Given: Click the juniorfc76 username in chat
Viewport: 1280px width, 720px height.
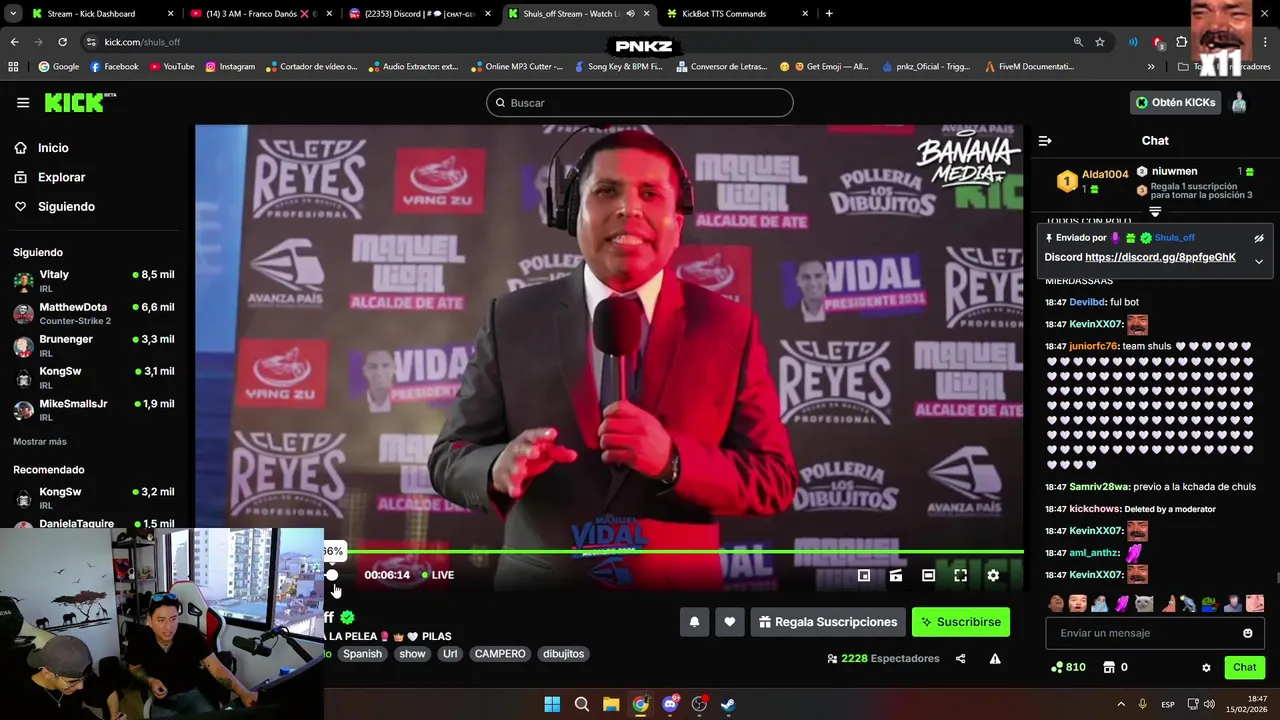Looking at the screenshot, I should (1093, 346).
